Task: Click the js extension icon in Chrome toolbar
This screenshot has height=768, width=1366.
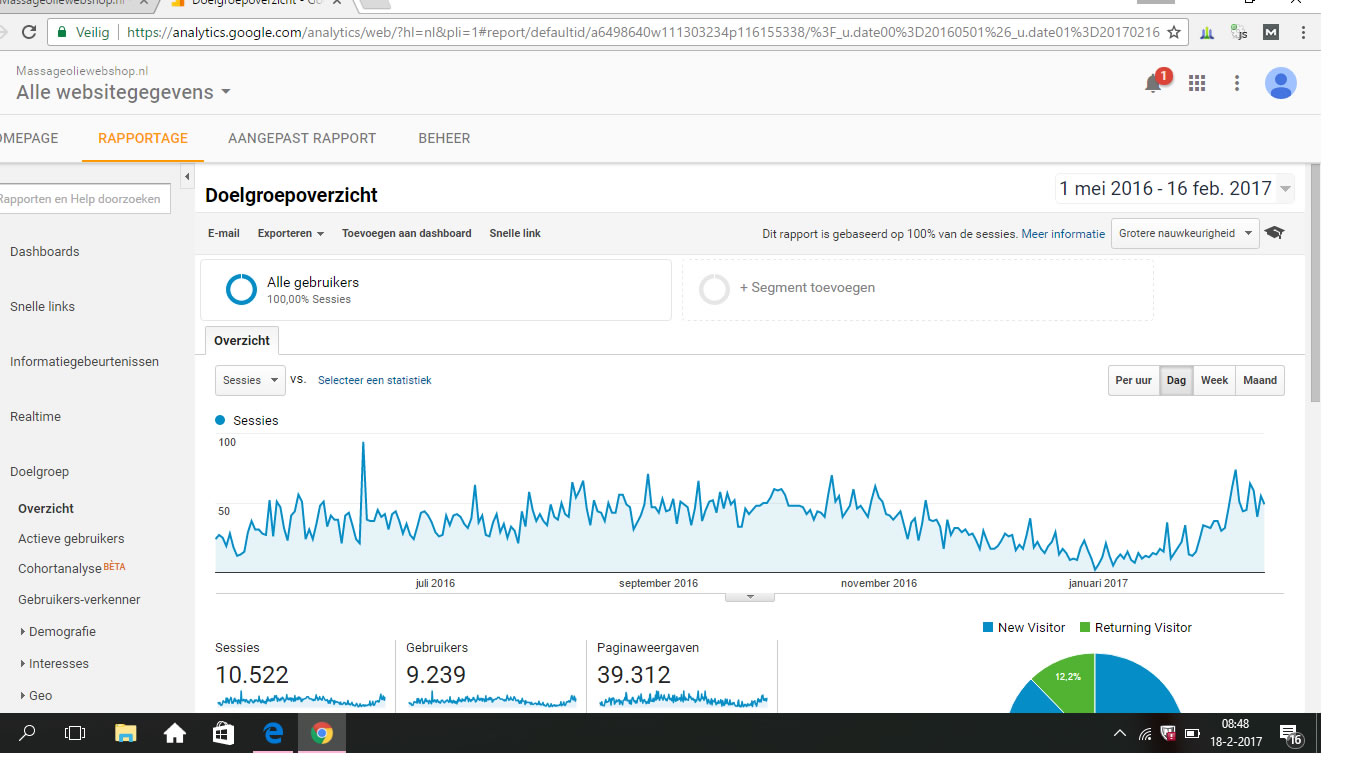Action: pos(1239,32)
